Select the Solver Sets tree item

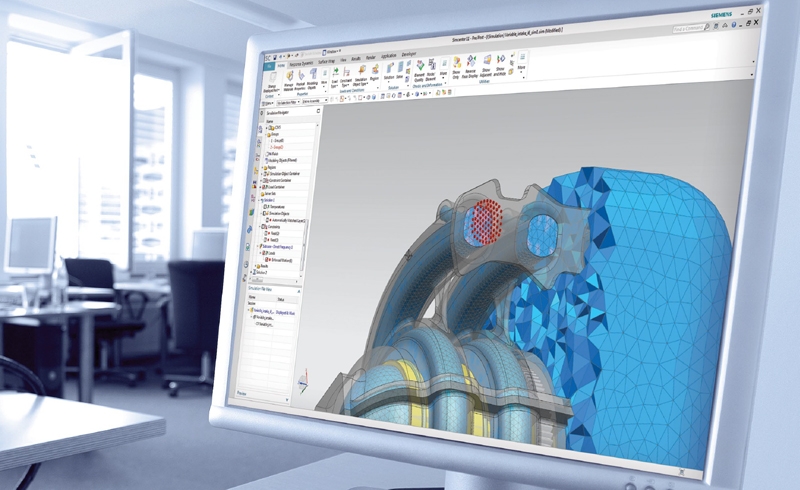coord(268,193)
